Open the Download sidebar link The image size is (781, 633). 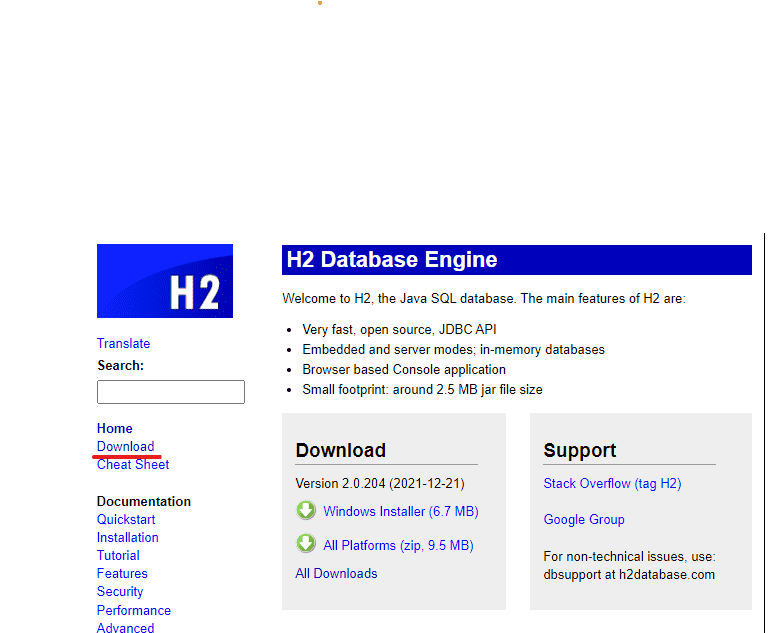click(126, 447)
